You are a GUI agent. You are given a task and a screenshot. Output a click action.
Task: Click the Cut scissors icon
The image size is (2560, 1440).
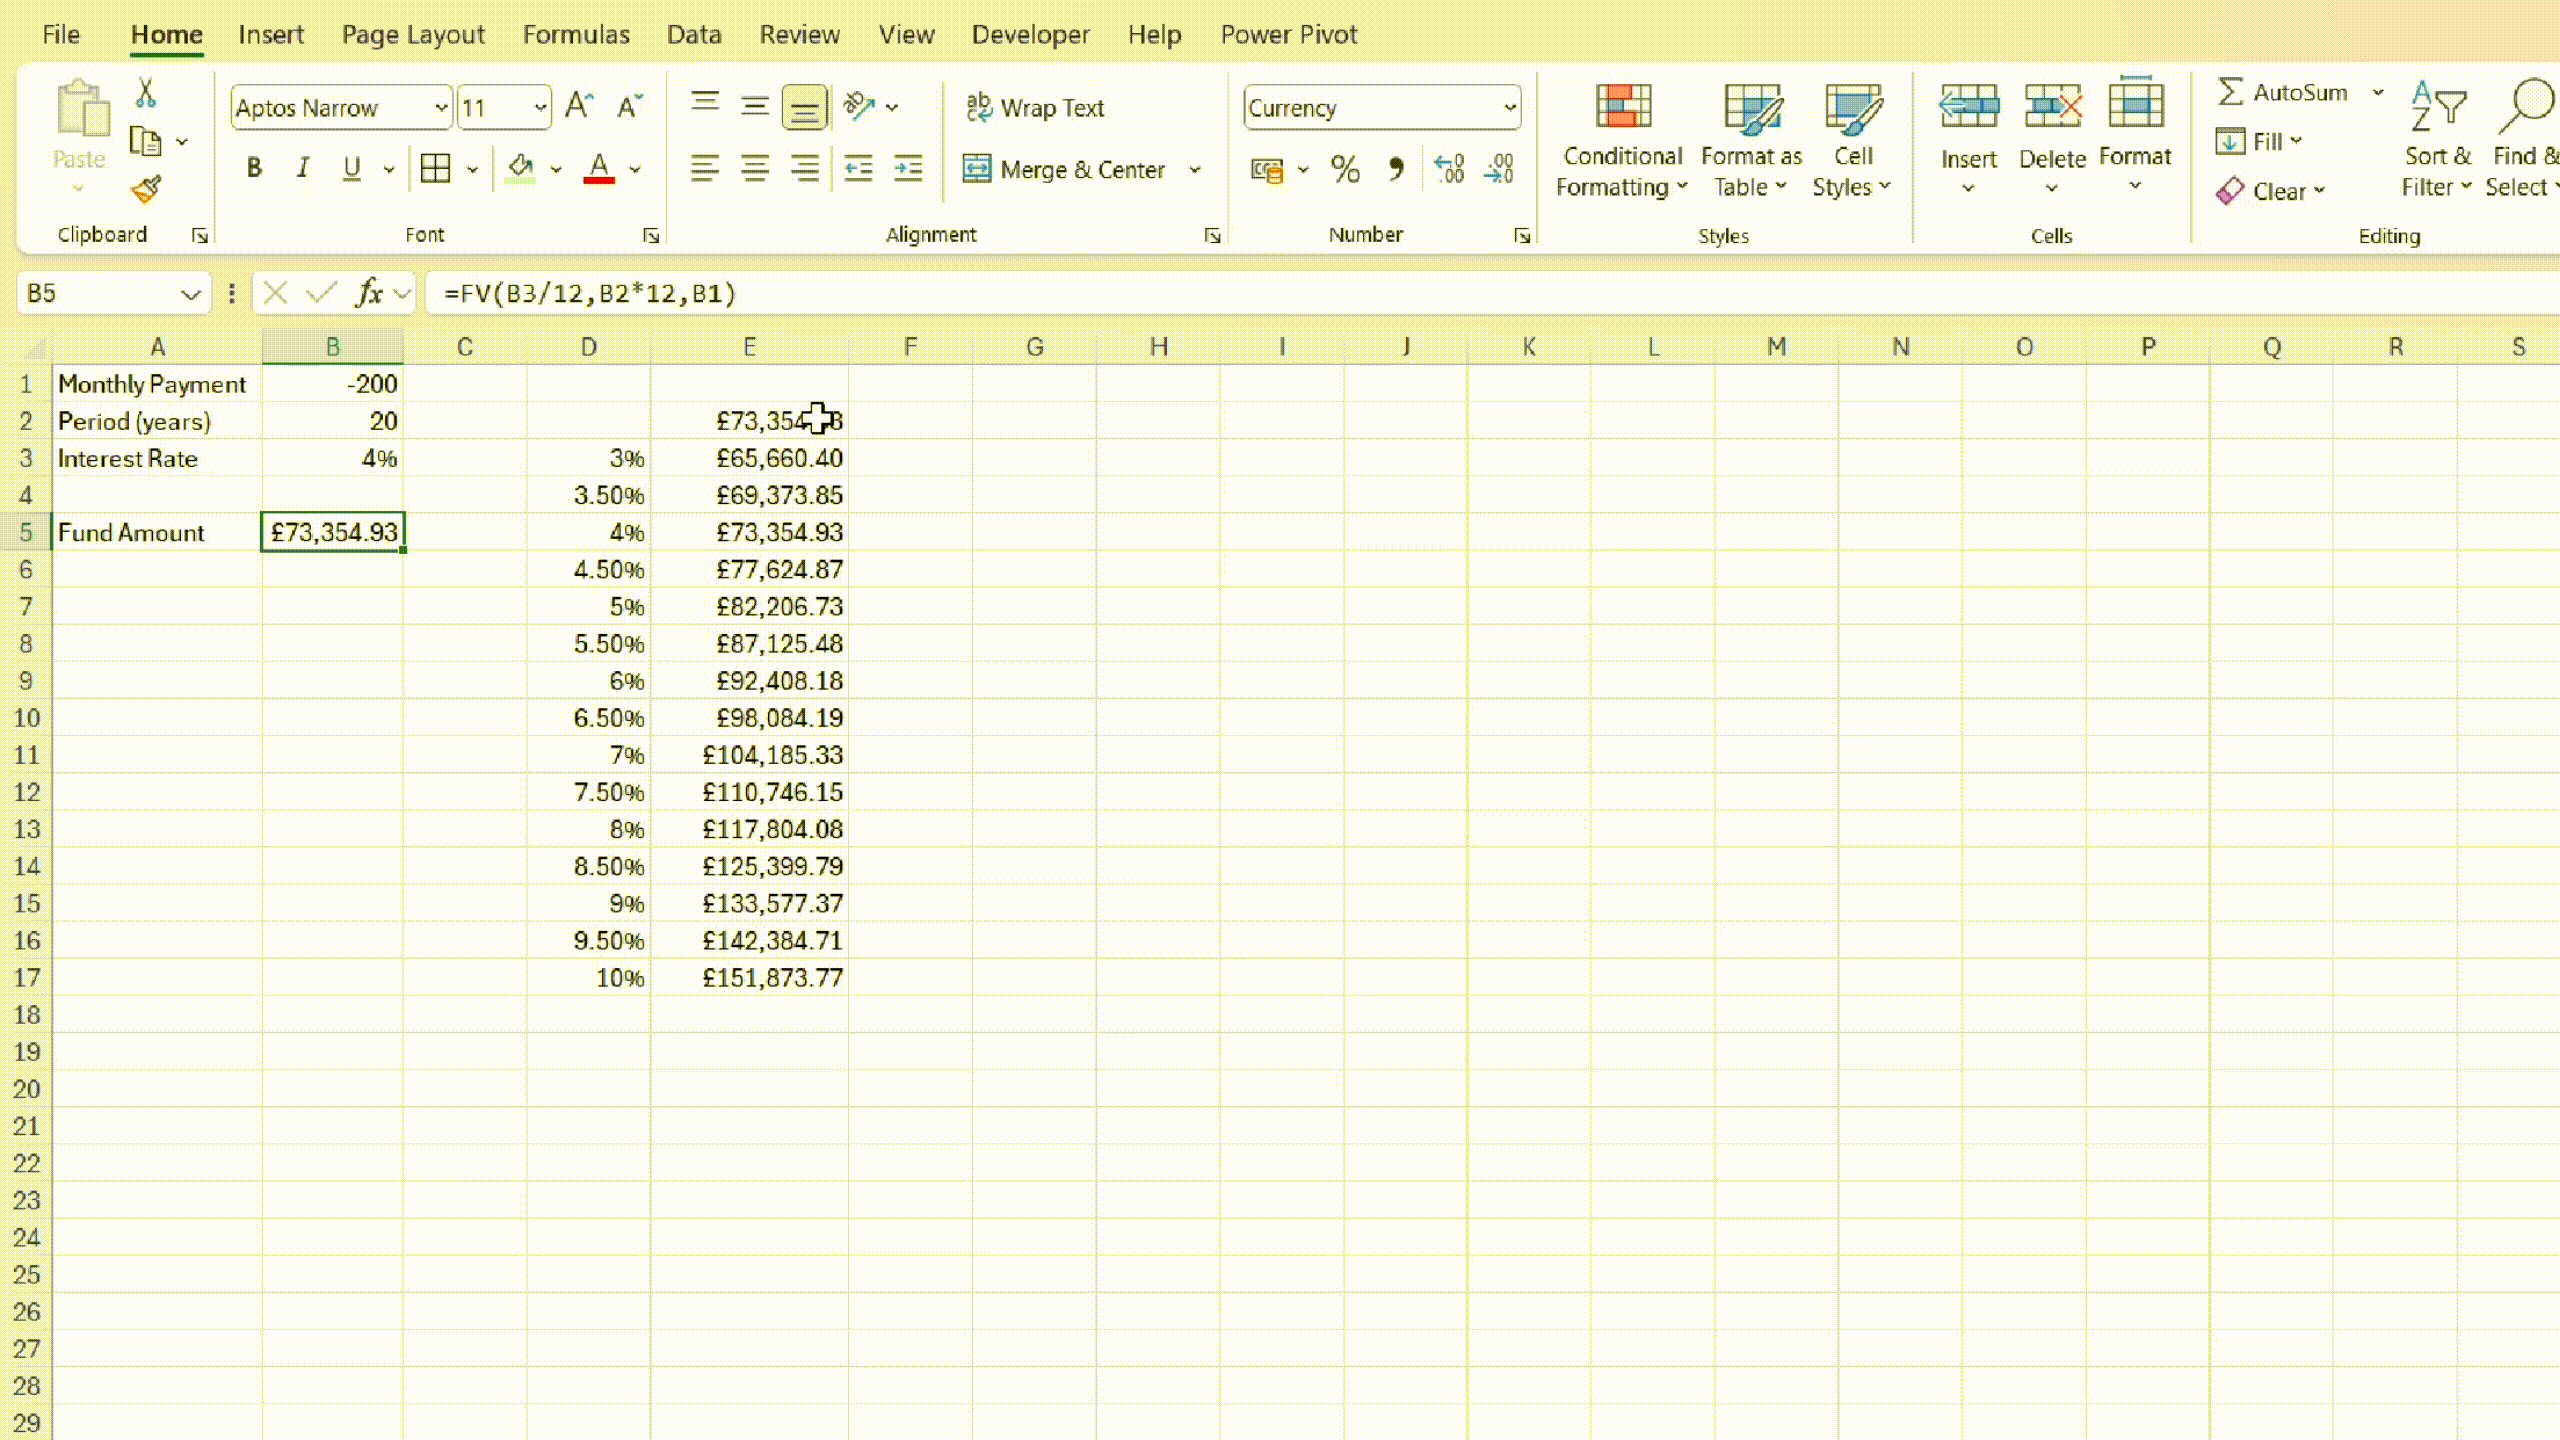146,93
